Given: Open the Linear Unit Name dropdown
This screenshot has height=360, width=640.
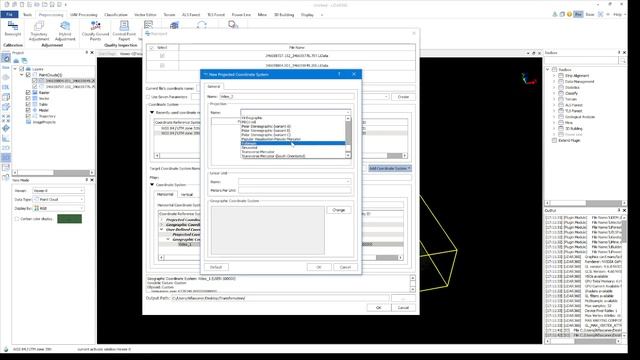Looking at the screenshot, I should point(295,182).
